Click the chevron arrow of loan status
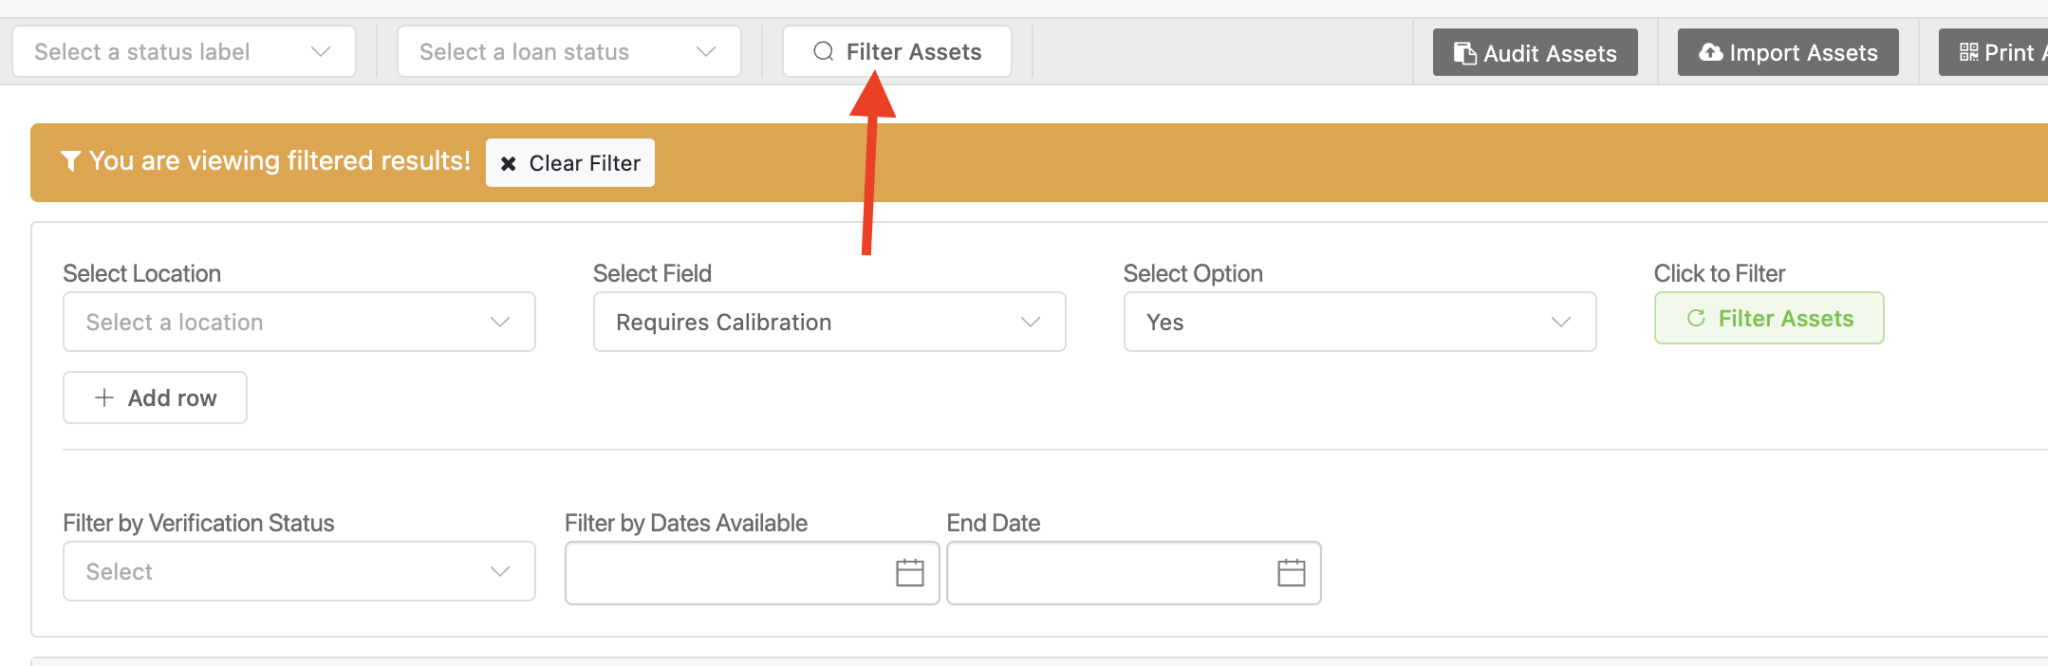The image size is (2048, 666). click(x=706, y=52)
